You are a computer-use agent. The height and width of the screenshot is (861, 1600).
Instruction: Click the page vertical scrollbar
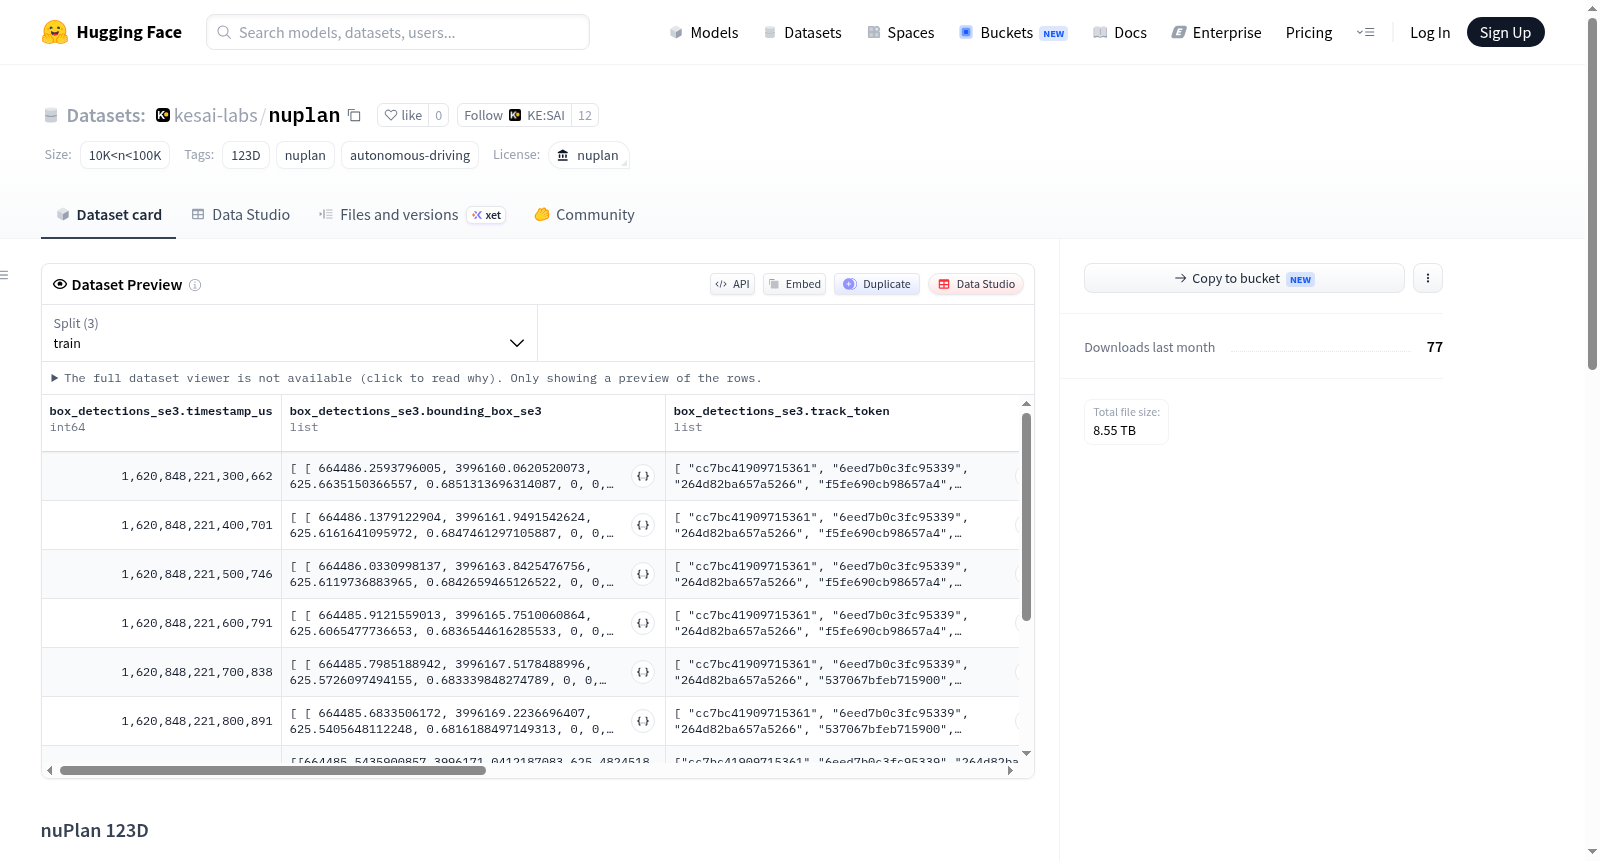pos(1592,194)
